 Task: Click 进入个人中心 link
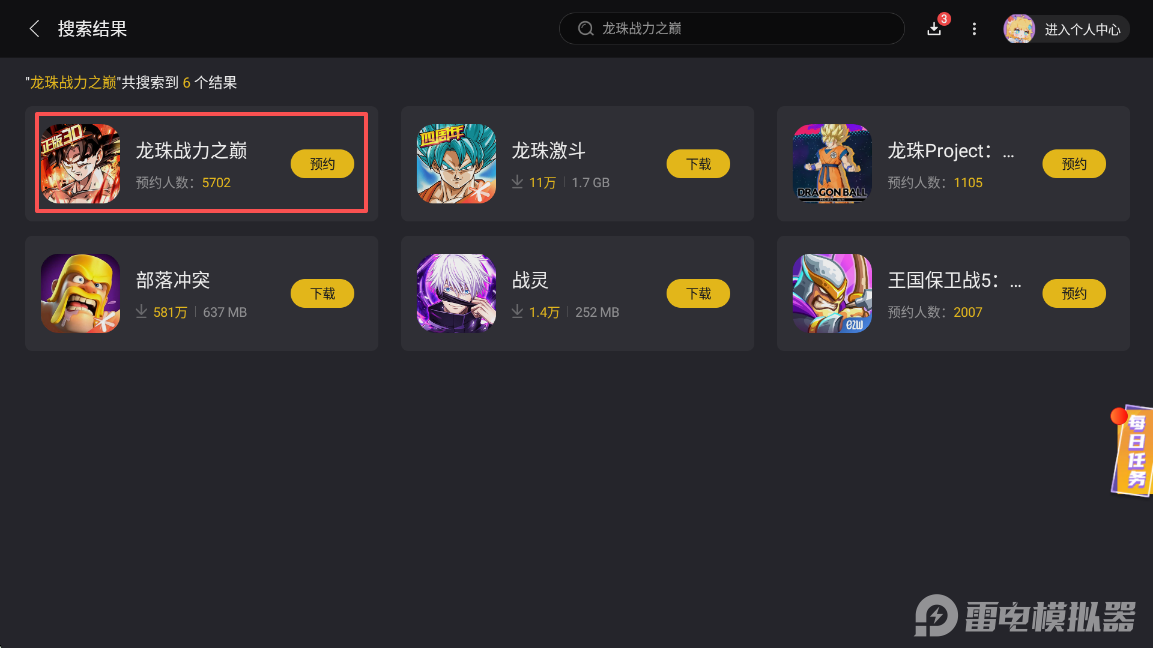pyautogui.click(x=1082, y=29)
